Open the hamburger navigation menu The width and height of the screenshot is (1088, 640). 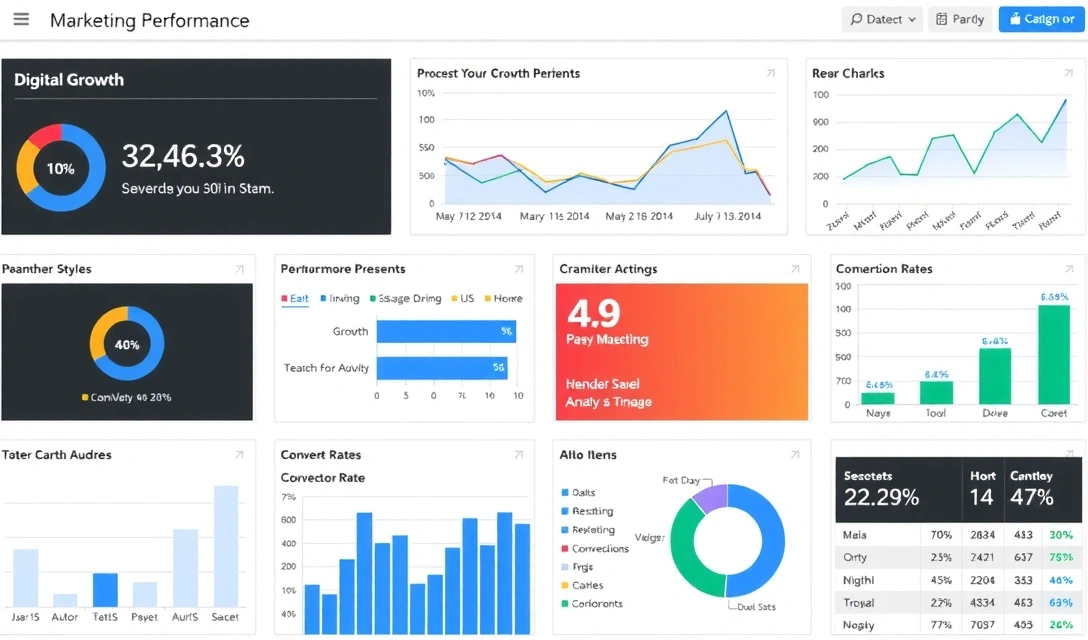coord(21,20)
